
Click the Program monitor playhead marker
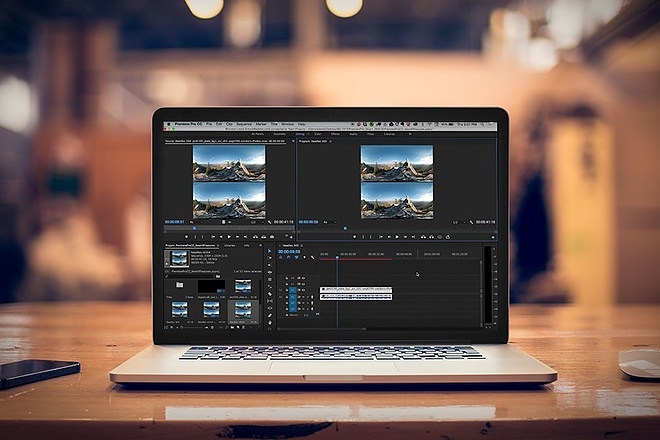pyautogui.click(x=345, y=229)
